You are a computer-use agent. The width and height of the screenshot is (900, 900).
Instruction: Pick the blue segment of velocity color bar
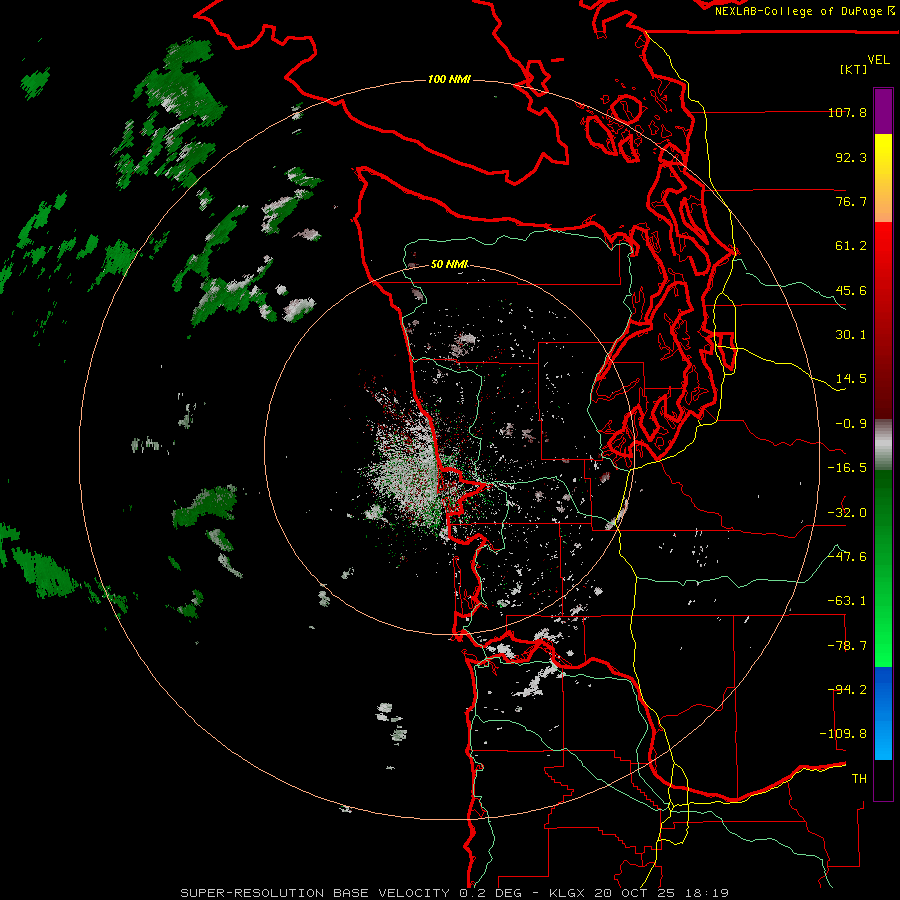[x=883, y=713]
